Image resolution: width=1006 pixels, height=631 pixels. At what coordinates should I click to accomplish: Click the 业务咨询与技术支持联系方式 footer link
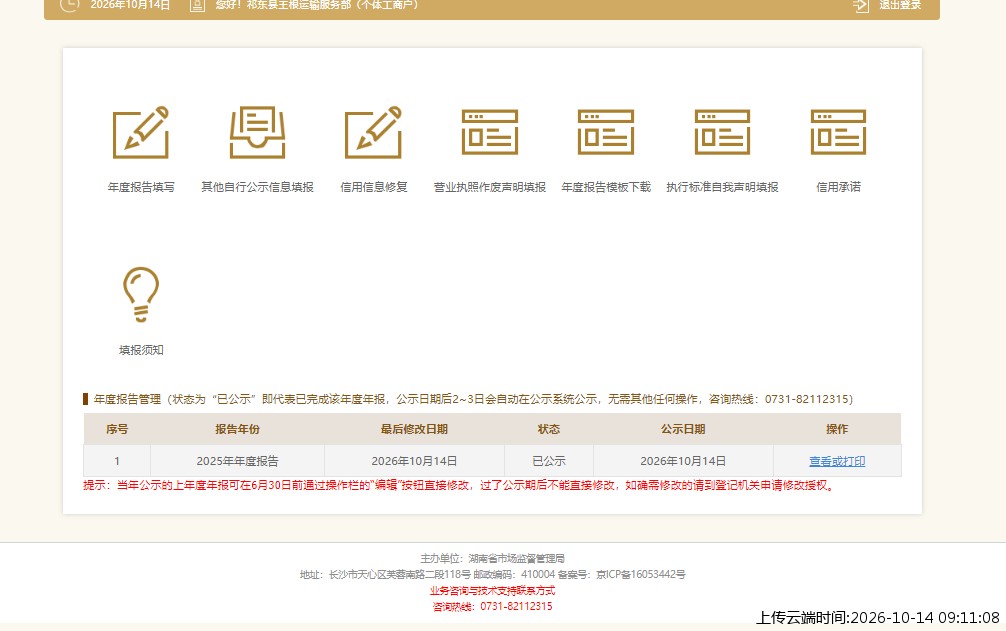pos(492,591)
